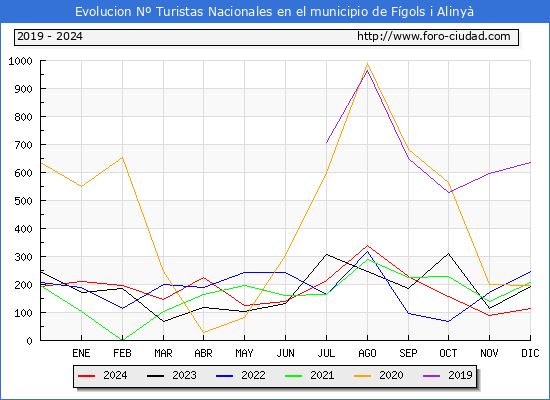Click the 900 value on the y-axis
Viewport: 550px width, 400px height.
pyautogui.click(x=24, y=89)
